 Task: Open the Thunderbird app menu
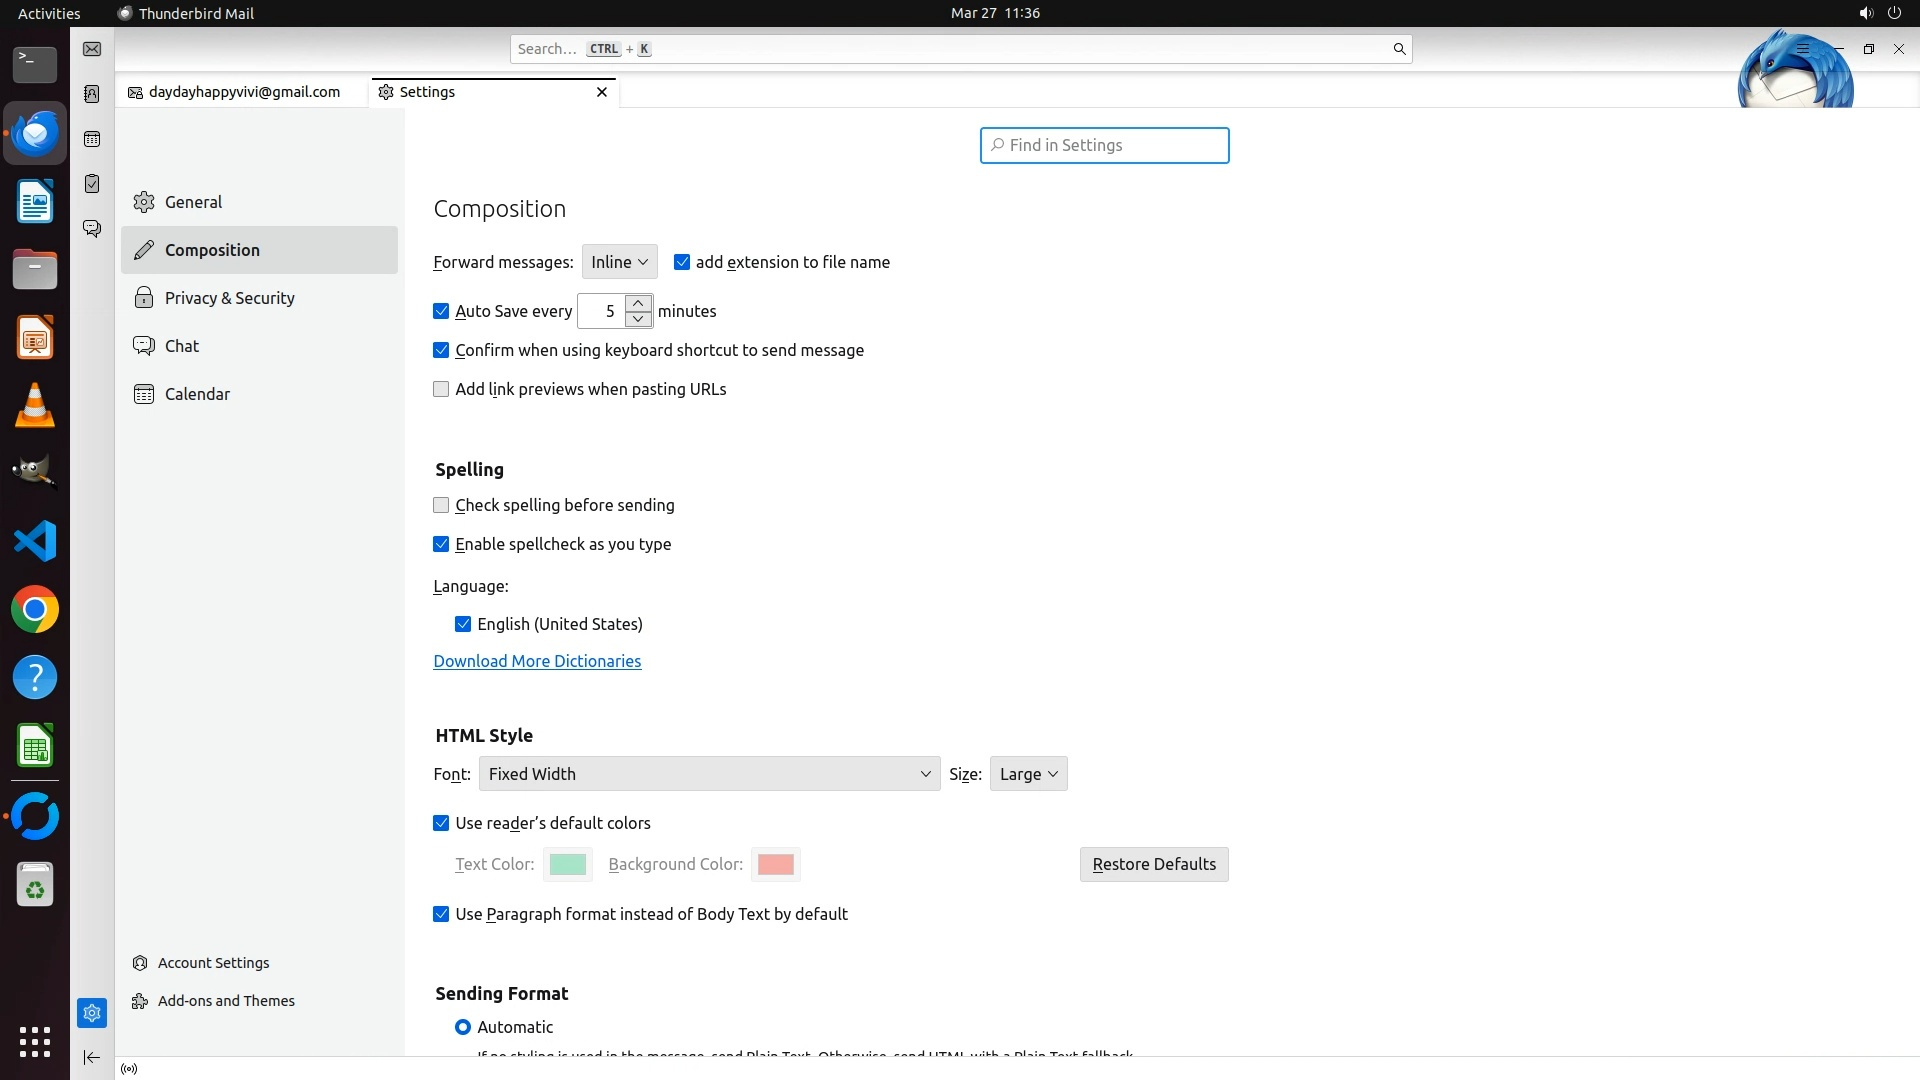click(1802, 49)
